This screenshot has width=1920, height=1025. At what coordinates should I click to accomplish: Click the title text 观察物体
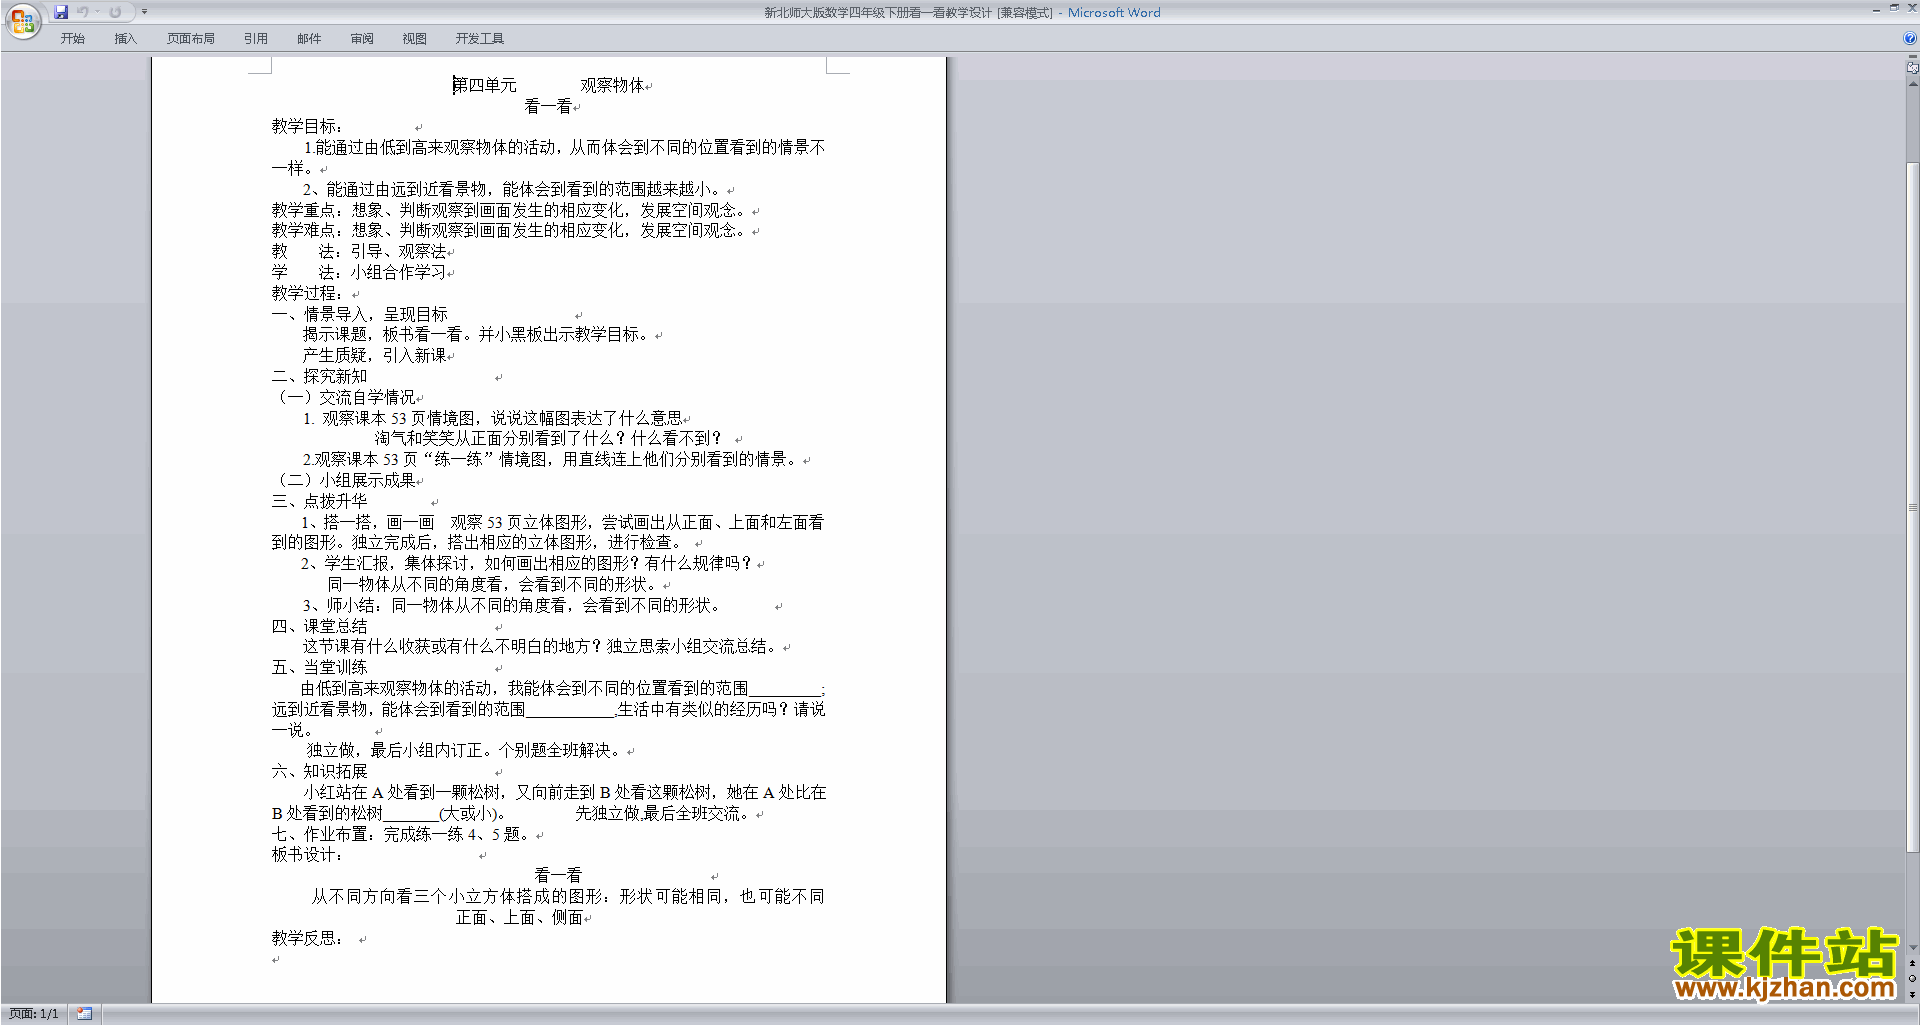(x=612, y=86)
